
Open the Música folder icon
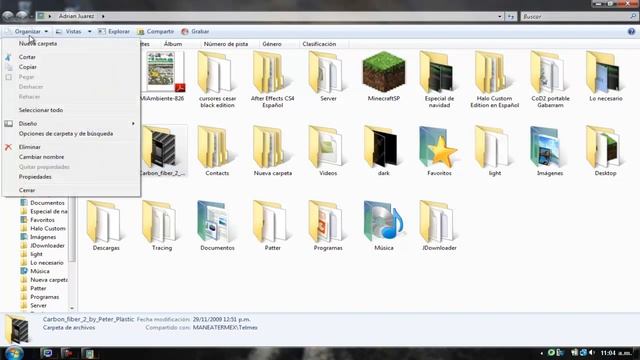coord(384,222)
